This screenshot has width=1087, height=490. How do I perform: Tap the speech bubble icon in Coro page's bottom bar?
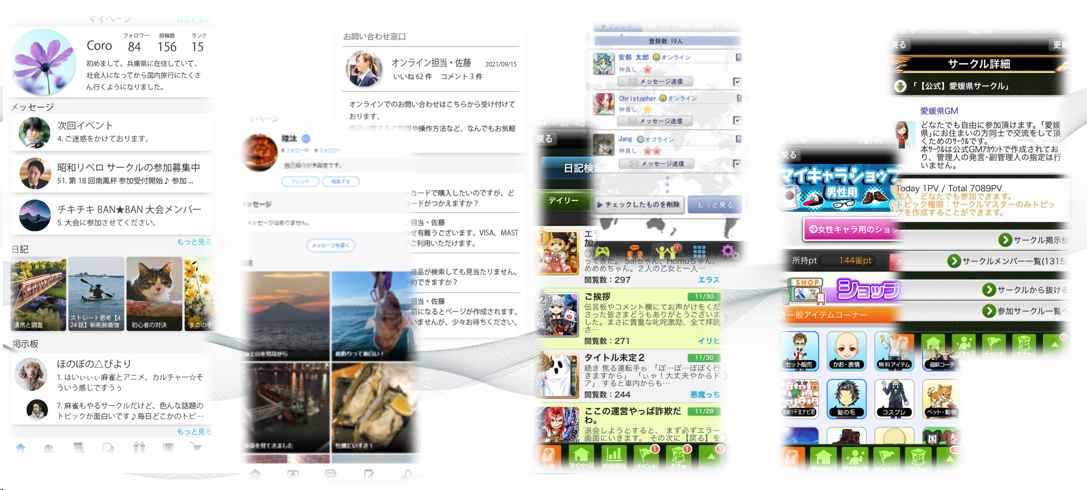(109, 448)
